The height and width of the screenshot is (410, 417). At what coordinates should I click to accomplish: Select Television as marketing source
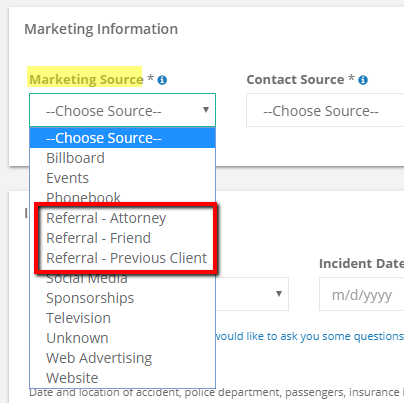123,318
